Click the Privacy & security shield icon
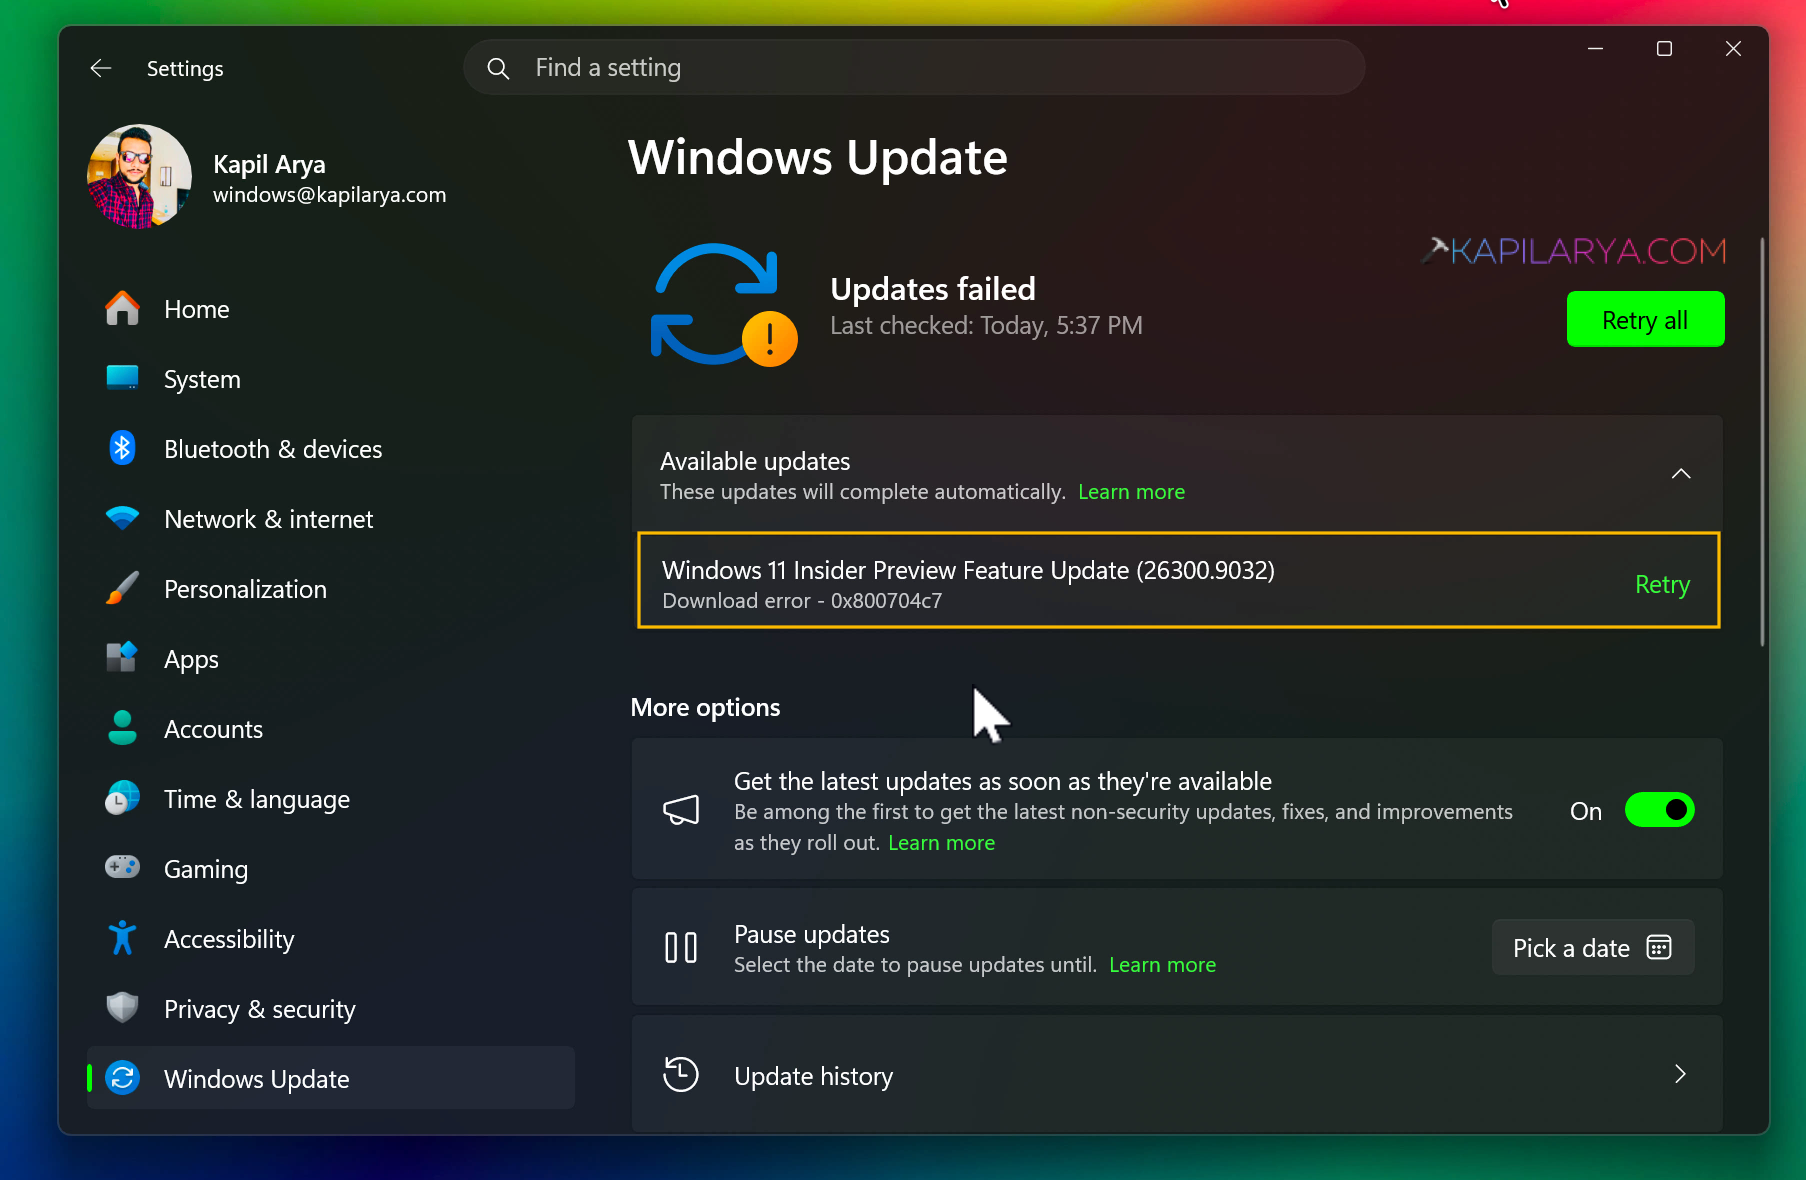Screen dimensions: 1806x1180 [122, 1008]
